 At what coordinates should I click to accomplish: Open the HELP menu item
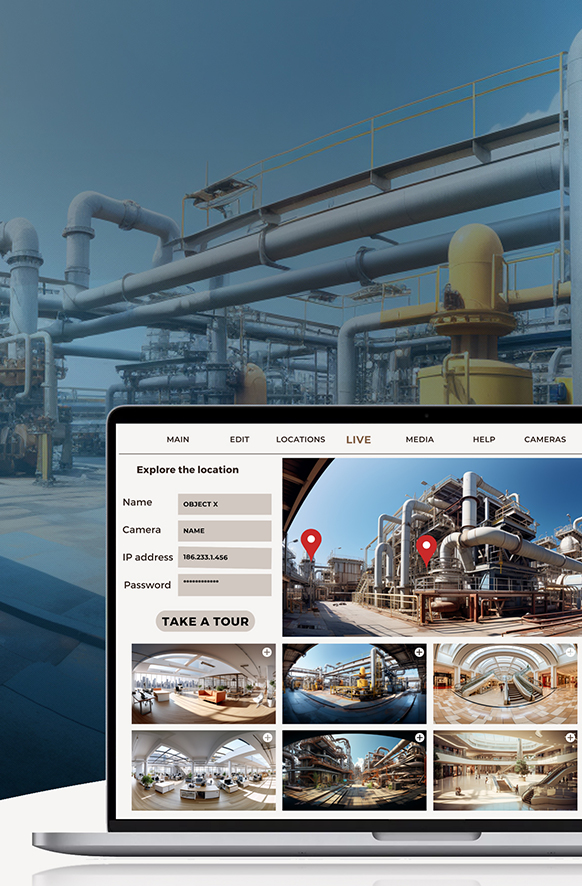(x=484, y=439)
